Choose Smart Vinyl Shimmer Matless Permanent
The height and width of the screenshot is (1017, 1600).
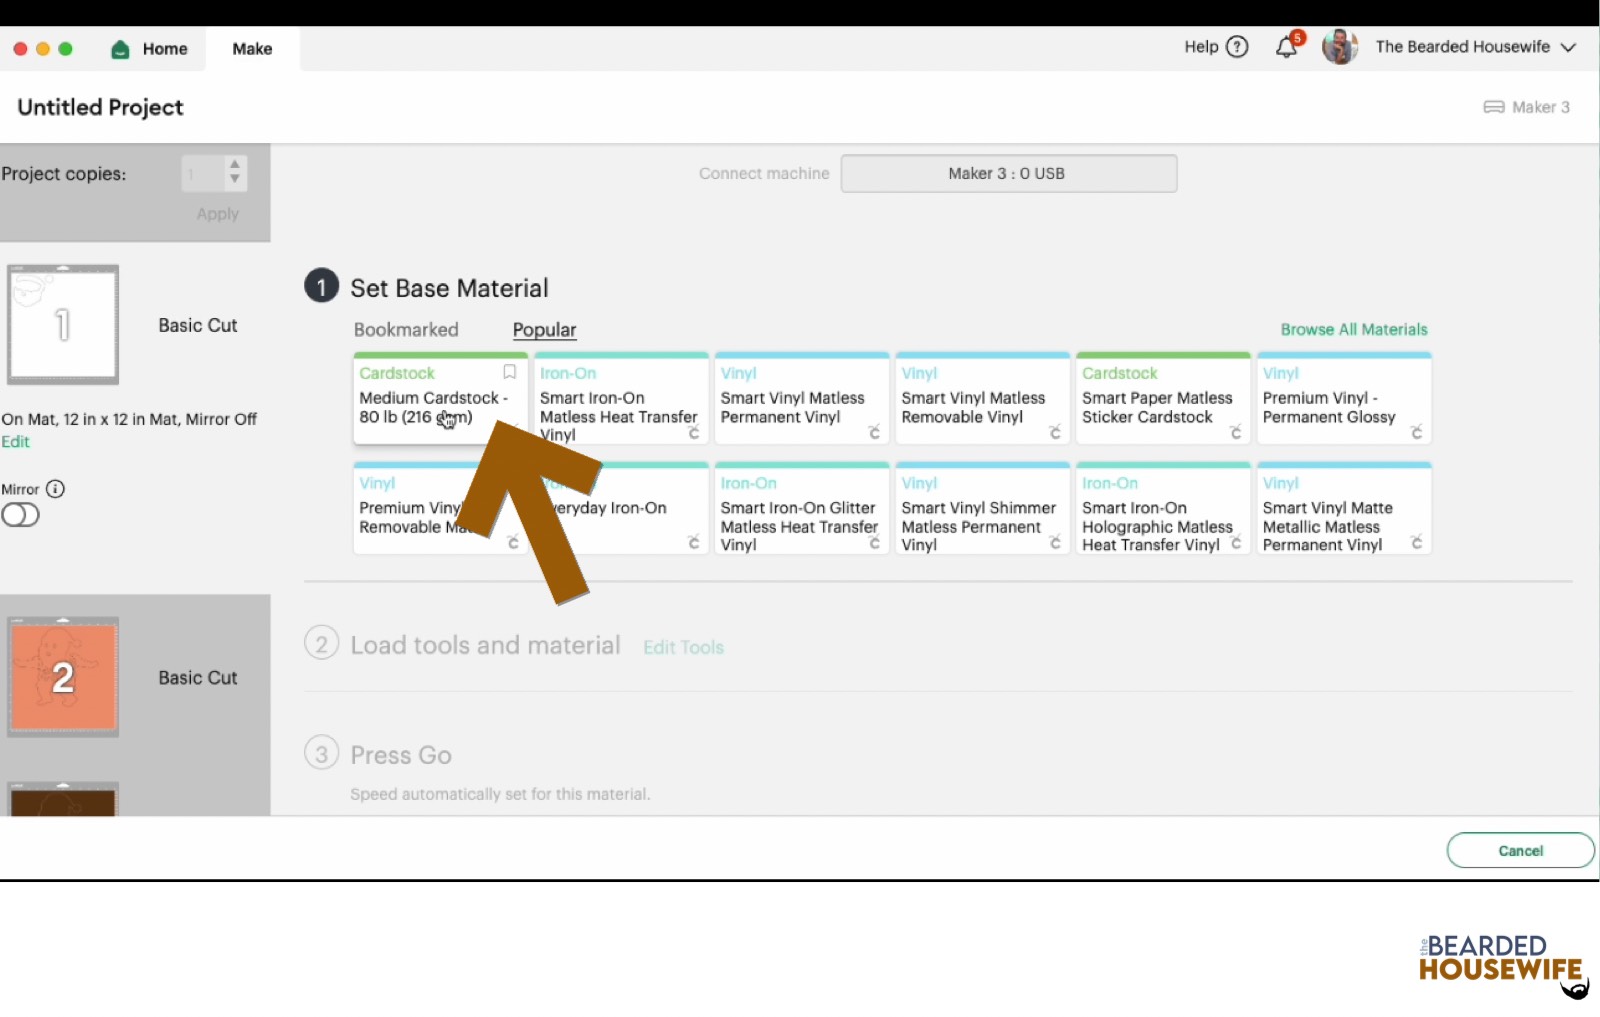(x=982, y=509)
